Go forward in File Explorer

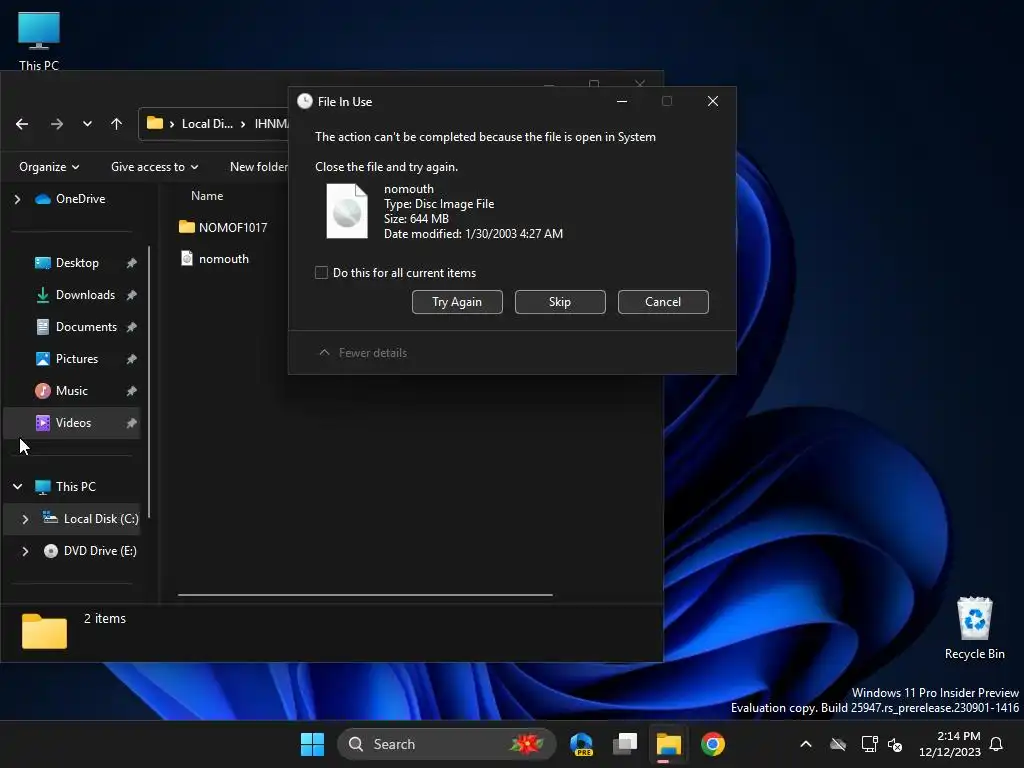tap(57, 123)
